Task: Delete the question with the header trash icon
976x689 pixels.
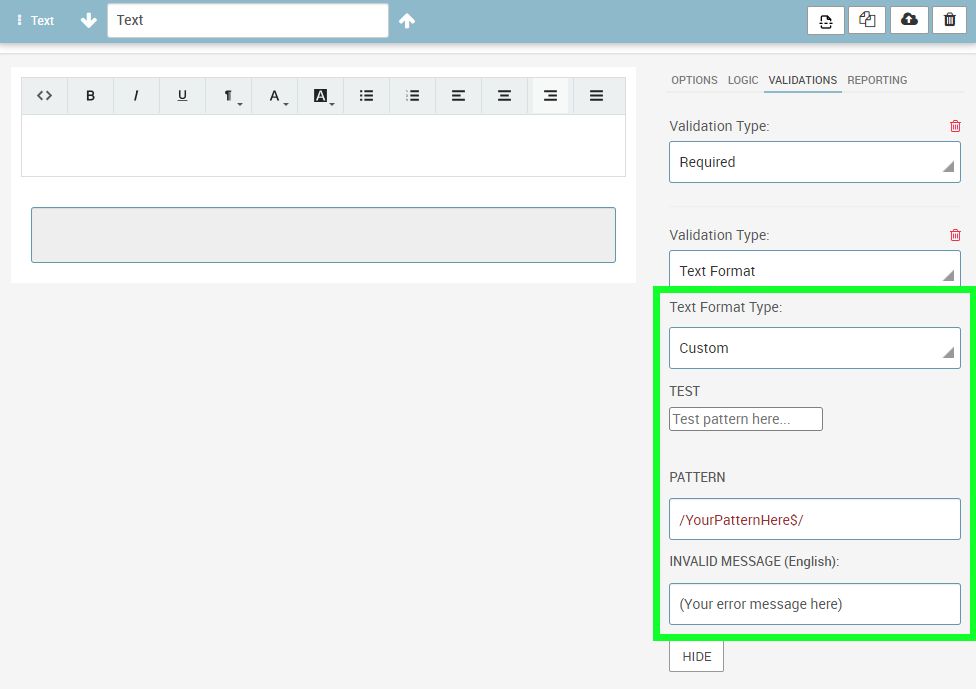Action: [949, 21]
